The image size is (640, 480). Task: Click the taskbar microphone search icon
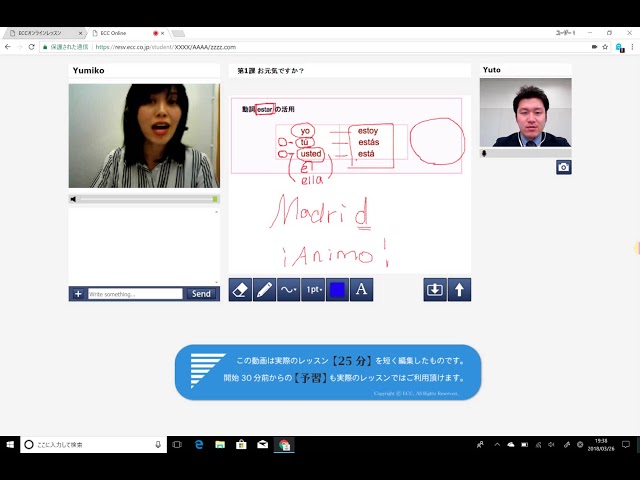[x=158, y=444]
